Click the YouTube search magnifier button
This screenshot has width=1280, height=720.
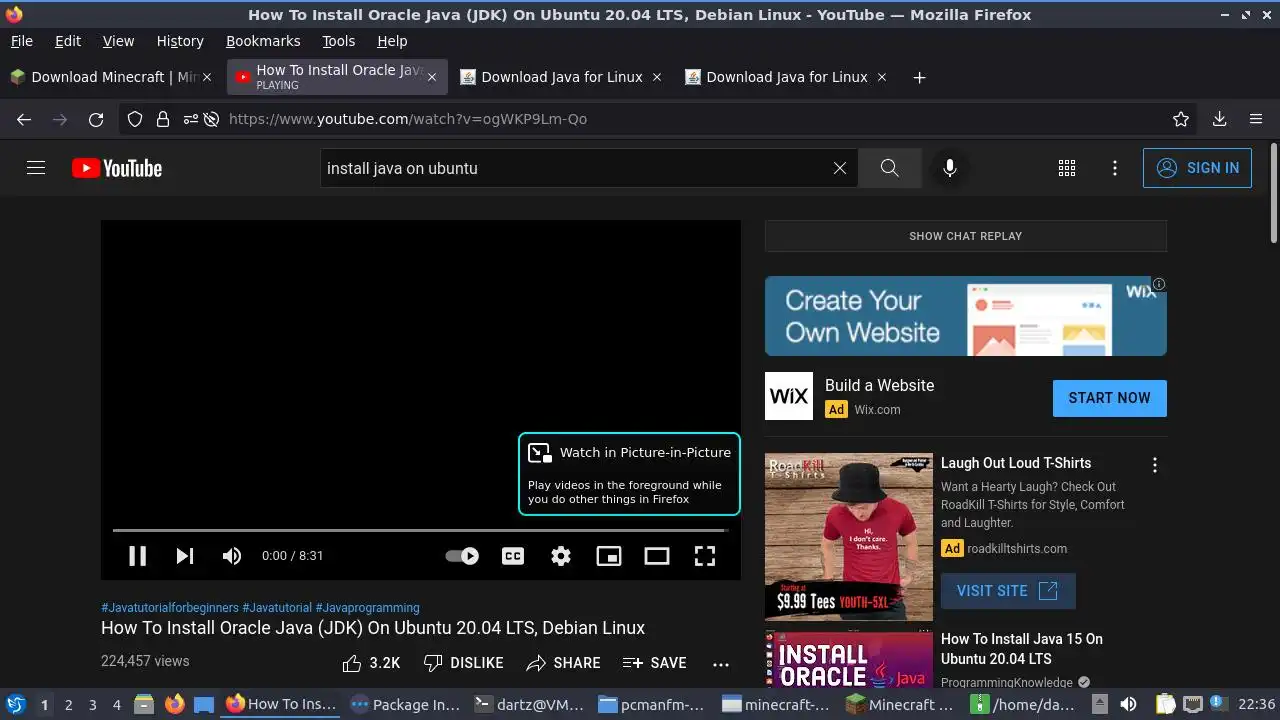pos(889,168)
